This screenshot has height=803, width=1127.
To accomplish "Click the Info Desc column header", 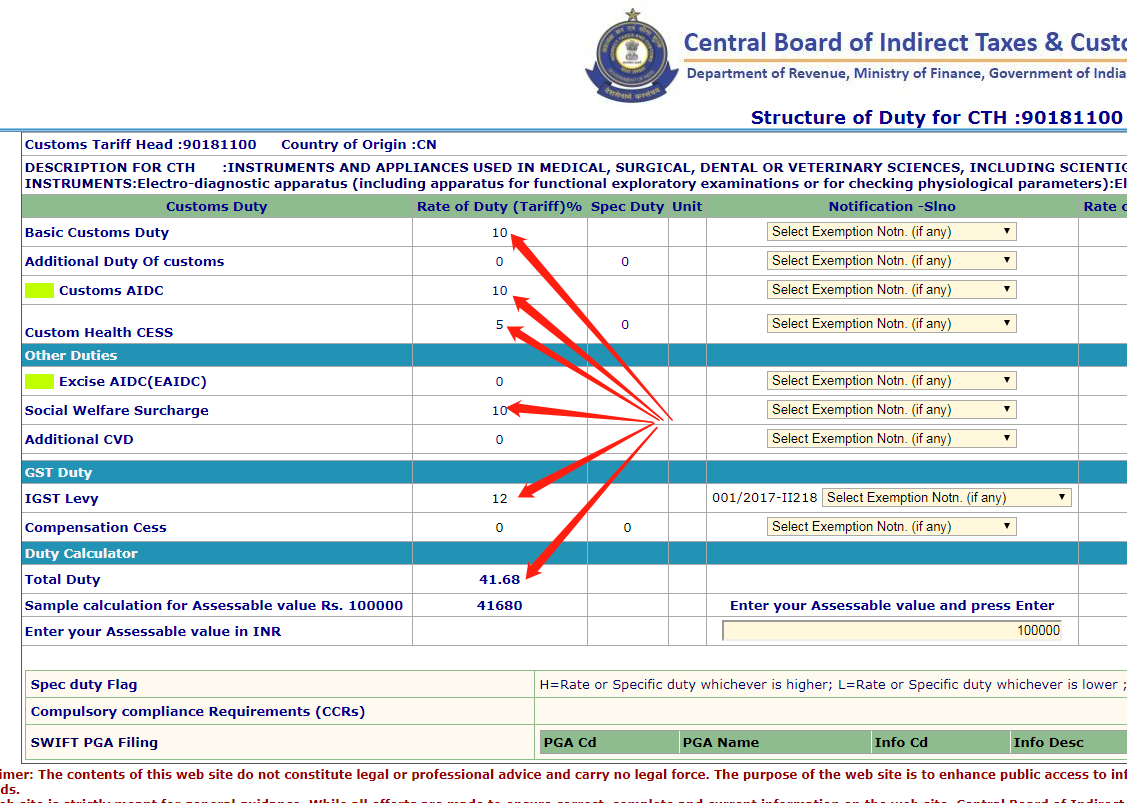I will [x=1049, y=743].
